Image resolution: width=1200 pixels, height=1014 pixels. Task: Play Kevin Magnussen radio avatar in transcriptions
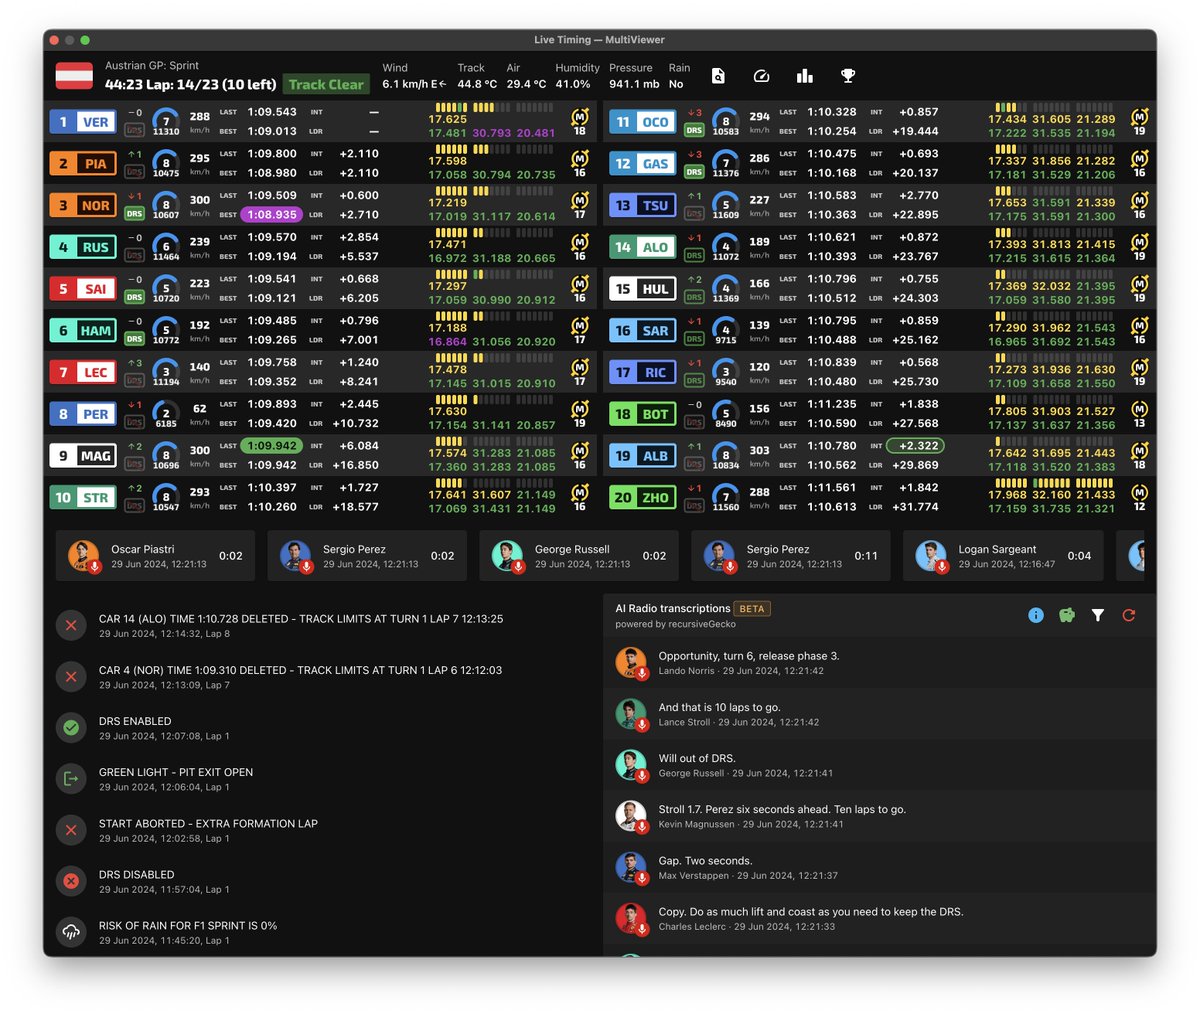(632, 816)
